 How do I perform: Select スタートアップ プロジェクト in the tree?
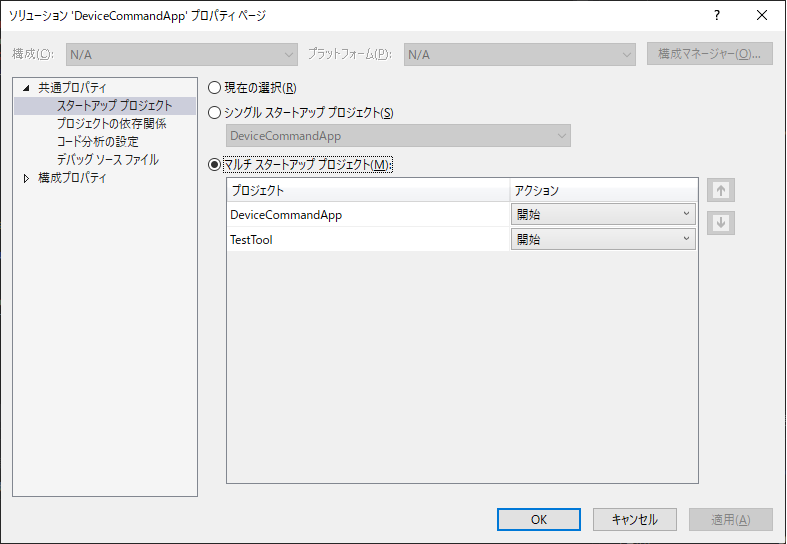click(114, 106)
